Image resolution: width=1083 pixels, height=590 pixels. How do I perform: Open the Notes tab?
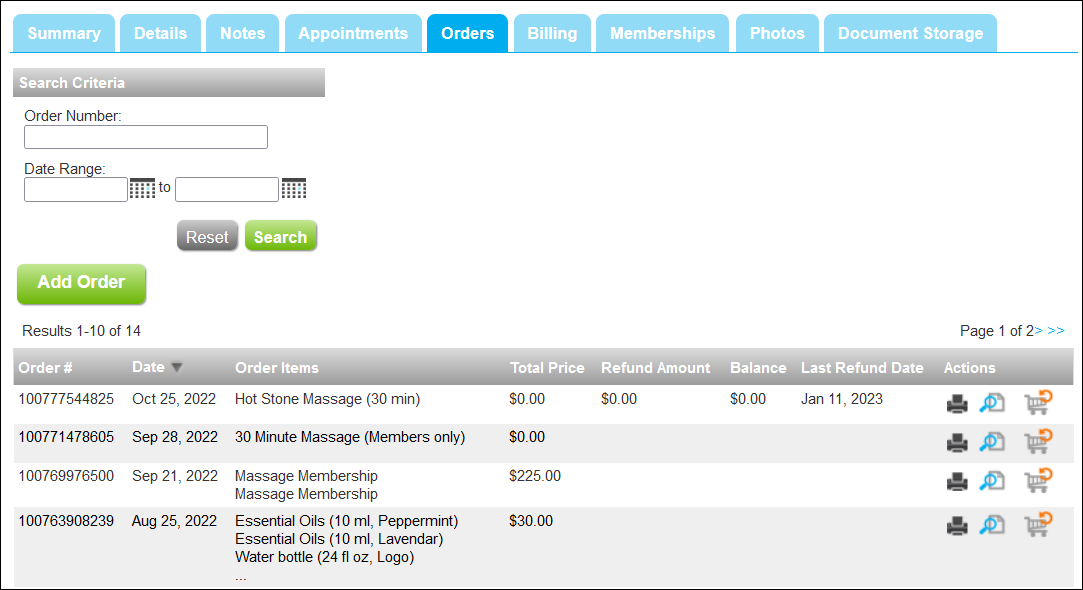[242, 33]
